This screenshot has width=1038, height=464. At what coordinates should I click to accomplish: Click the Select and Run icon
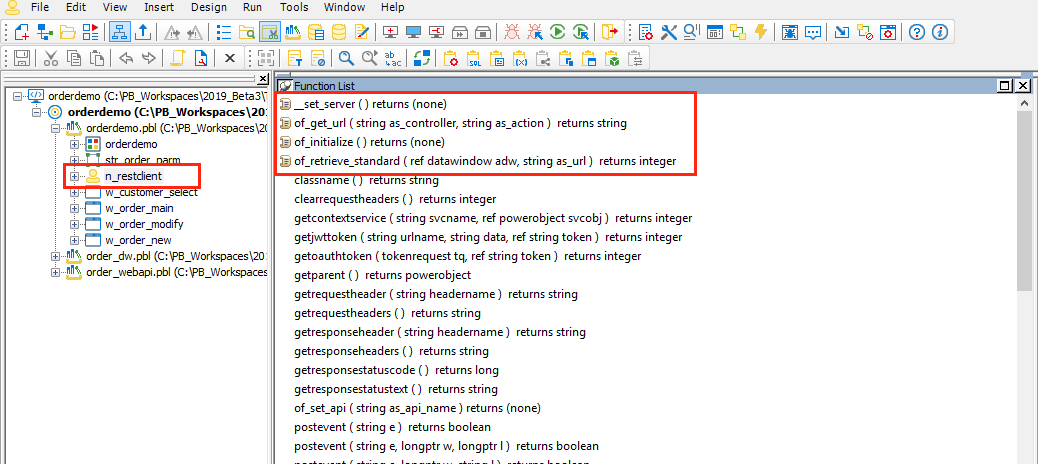(581, 31)
